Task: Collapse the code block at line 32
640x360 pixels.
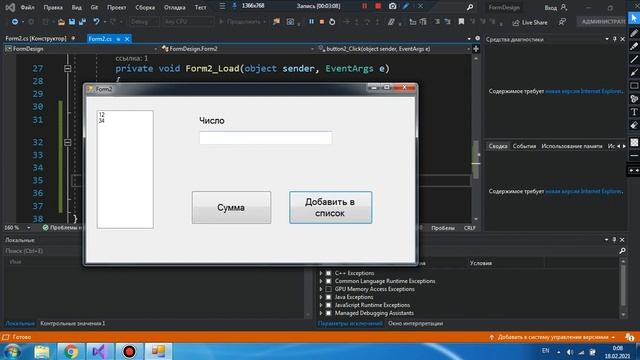Action: pos(68,142)
